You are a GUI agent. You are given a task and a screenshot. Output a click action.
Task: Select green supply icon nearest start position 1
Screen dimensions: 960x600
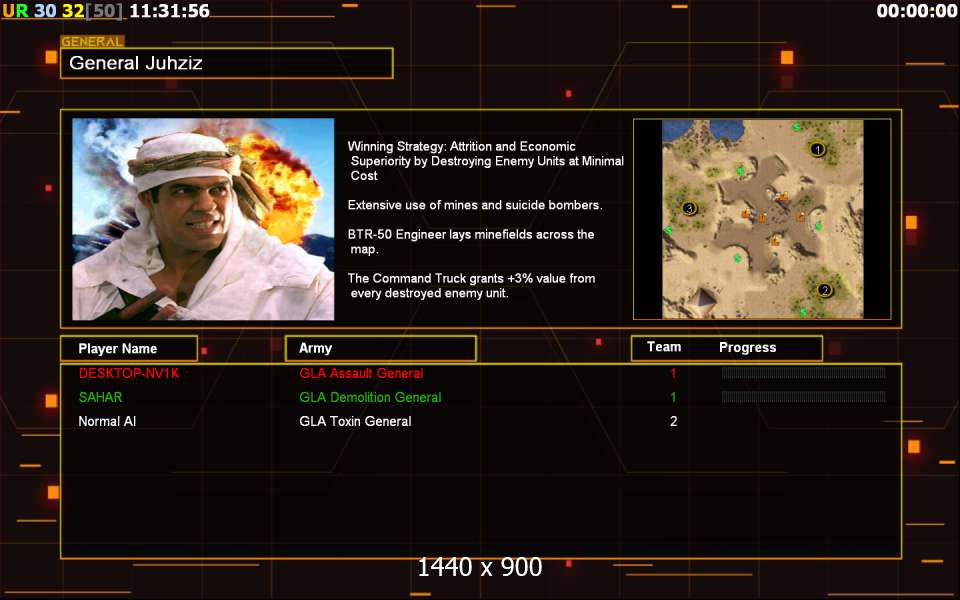point(797,127)
